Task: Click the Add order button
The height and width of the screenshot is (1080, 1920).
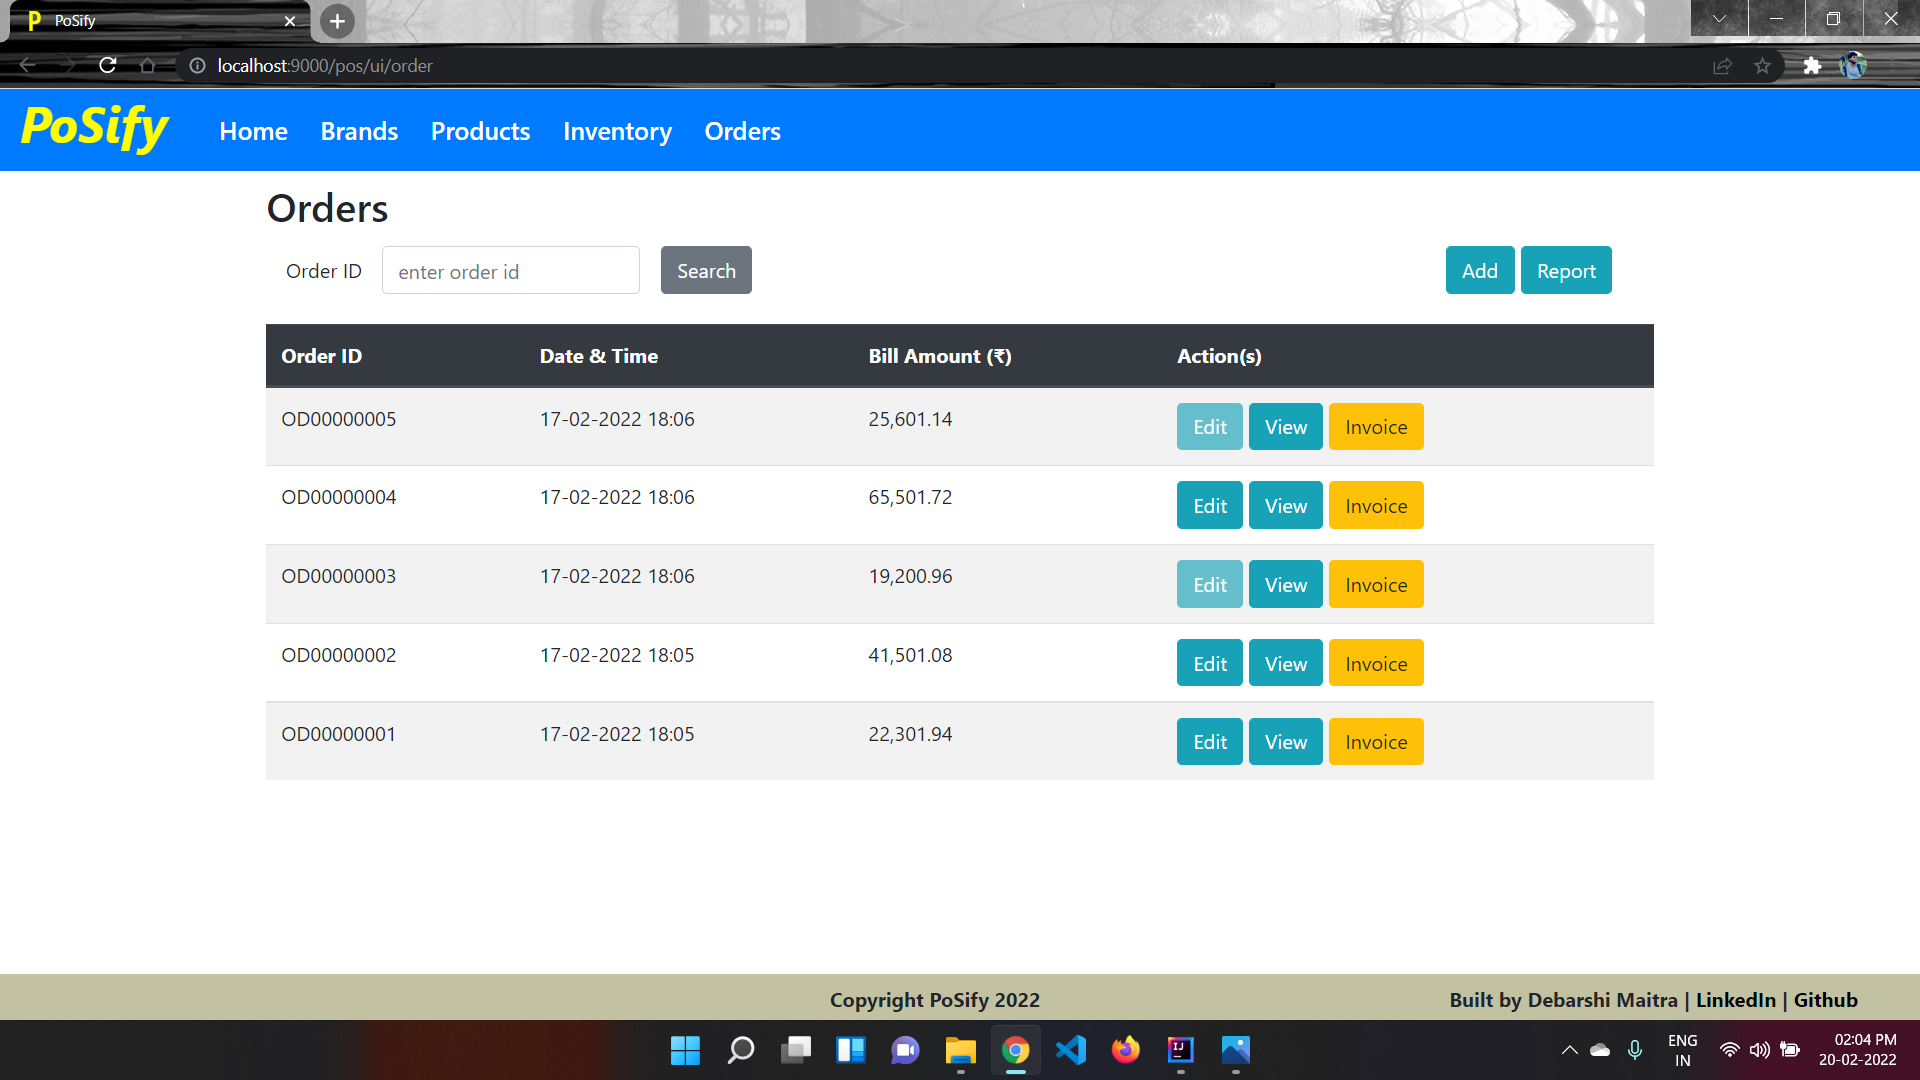Action: [x=1479, y=271]
